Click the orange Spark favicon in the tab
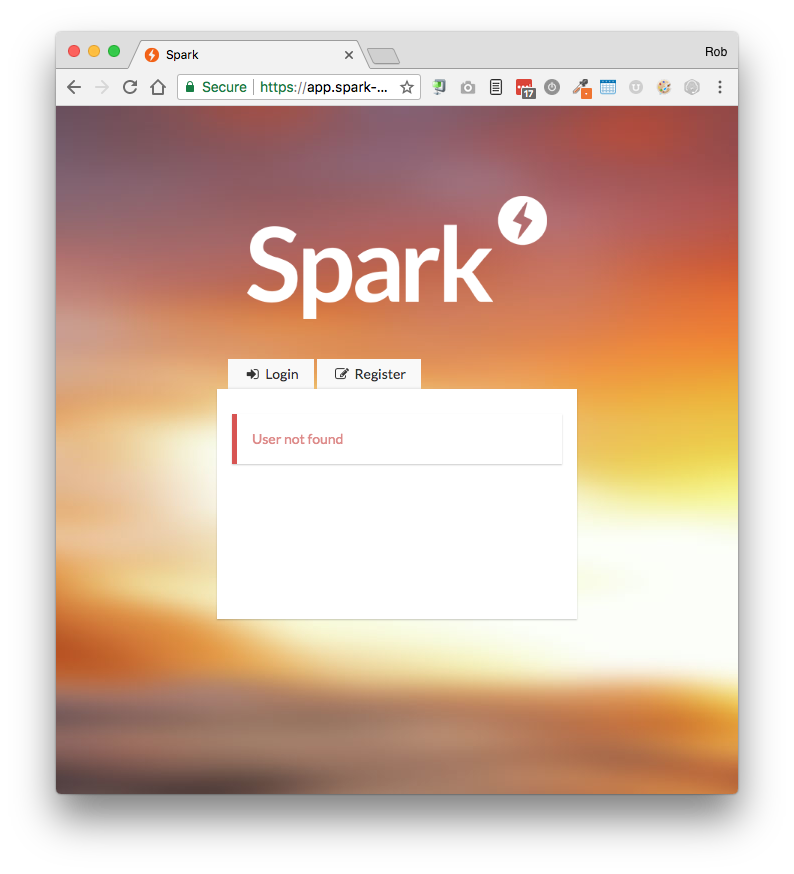The image size is (794, 874). click(x=152, y=55)
